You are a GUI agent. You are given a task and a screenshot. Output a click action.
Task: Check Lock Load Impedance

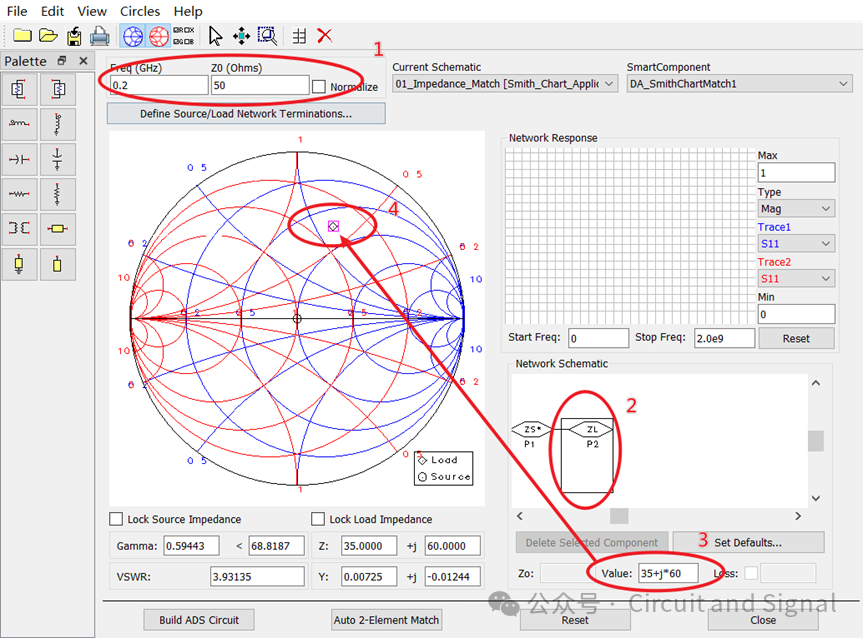pyautogui.click(x=318, y=519)
